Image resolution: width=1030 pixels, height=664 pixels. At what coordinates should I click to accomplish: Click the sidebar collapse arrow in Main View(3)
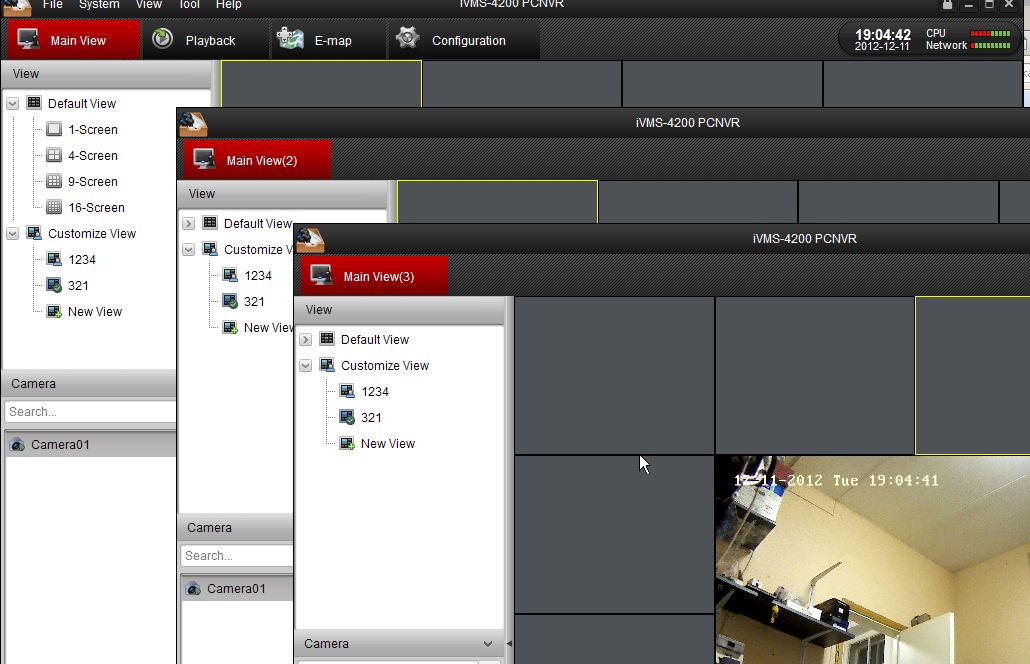click(509, 644)
